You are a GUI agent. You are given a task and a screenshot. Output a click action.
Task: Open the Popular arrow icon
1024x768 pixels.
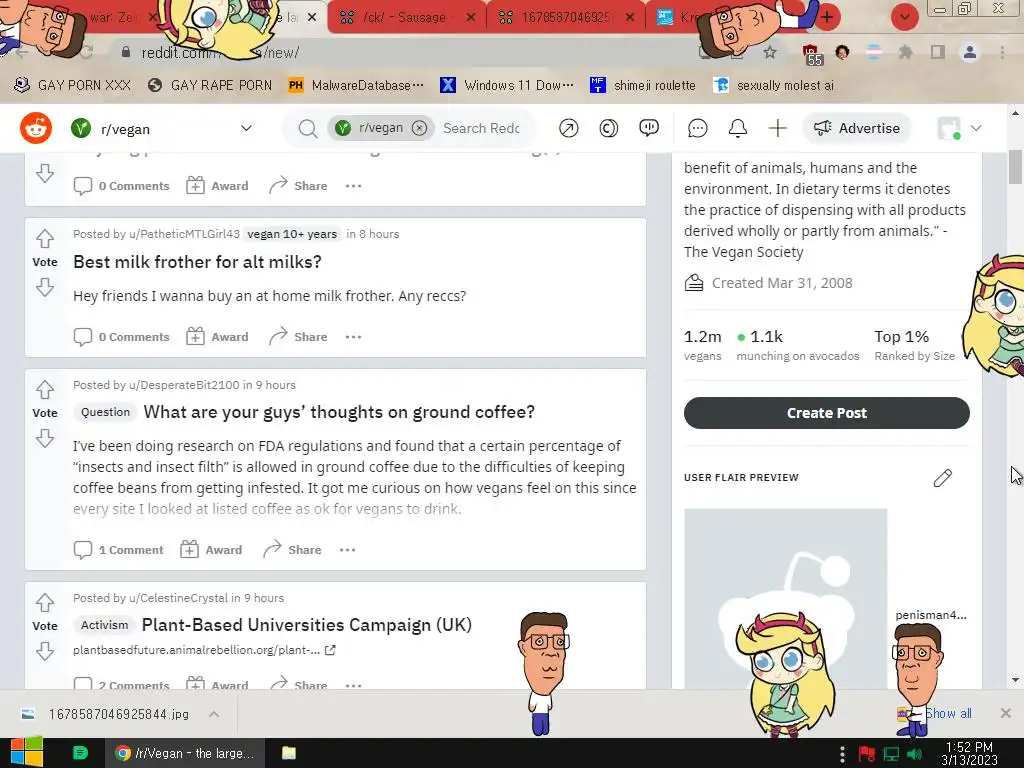[x=568, y=128]
